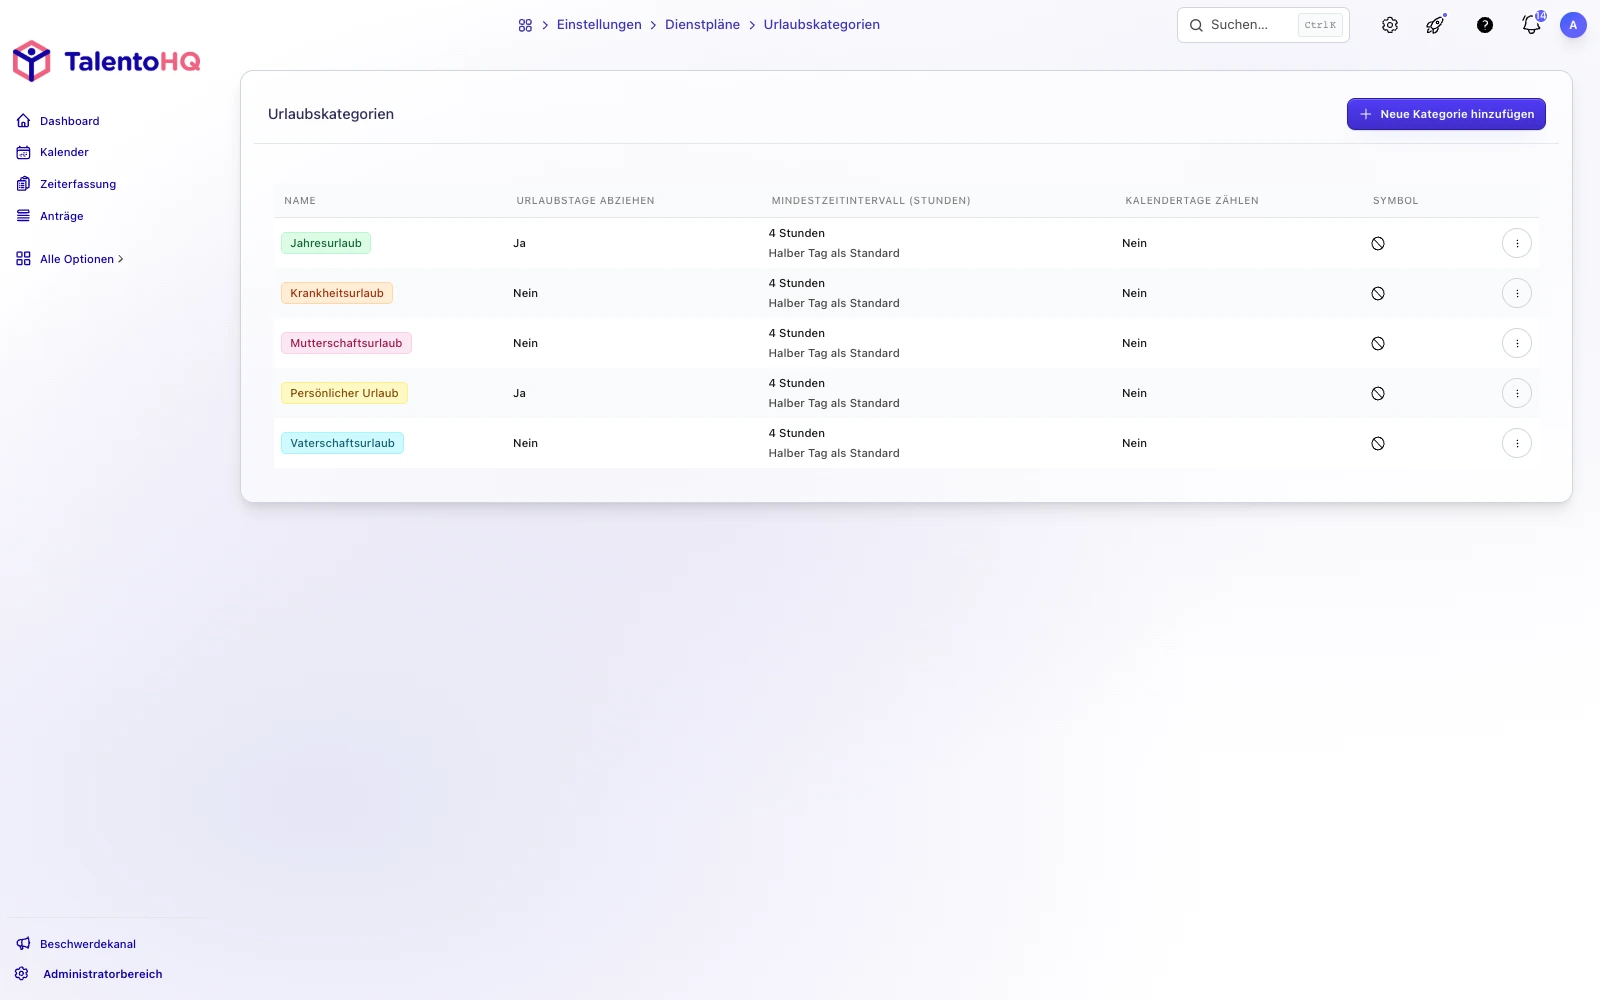Open the actions menu for Vaterschaftsurlaub

1517,443
